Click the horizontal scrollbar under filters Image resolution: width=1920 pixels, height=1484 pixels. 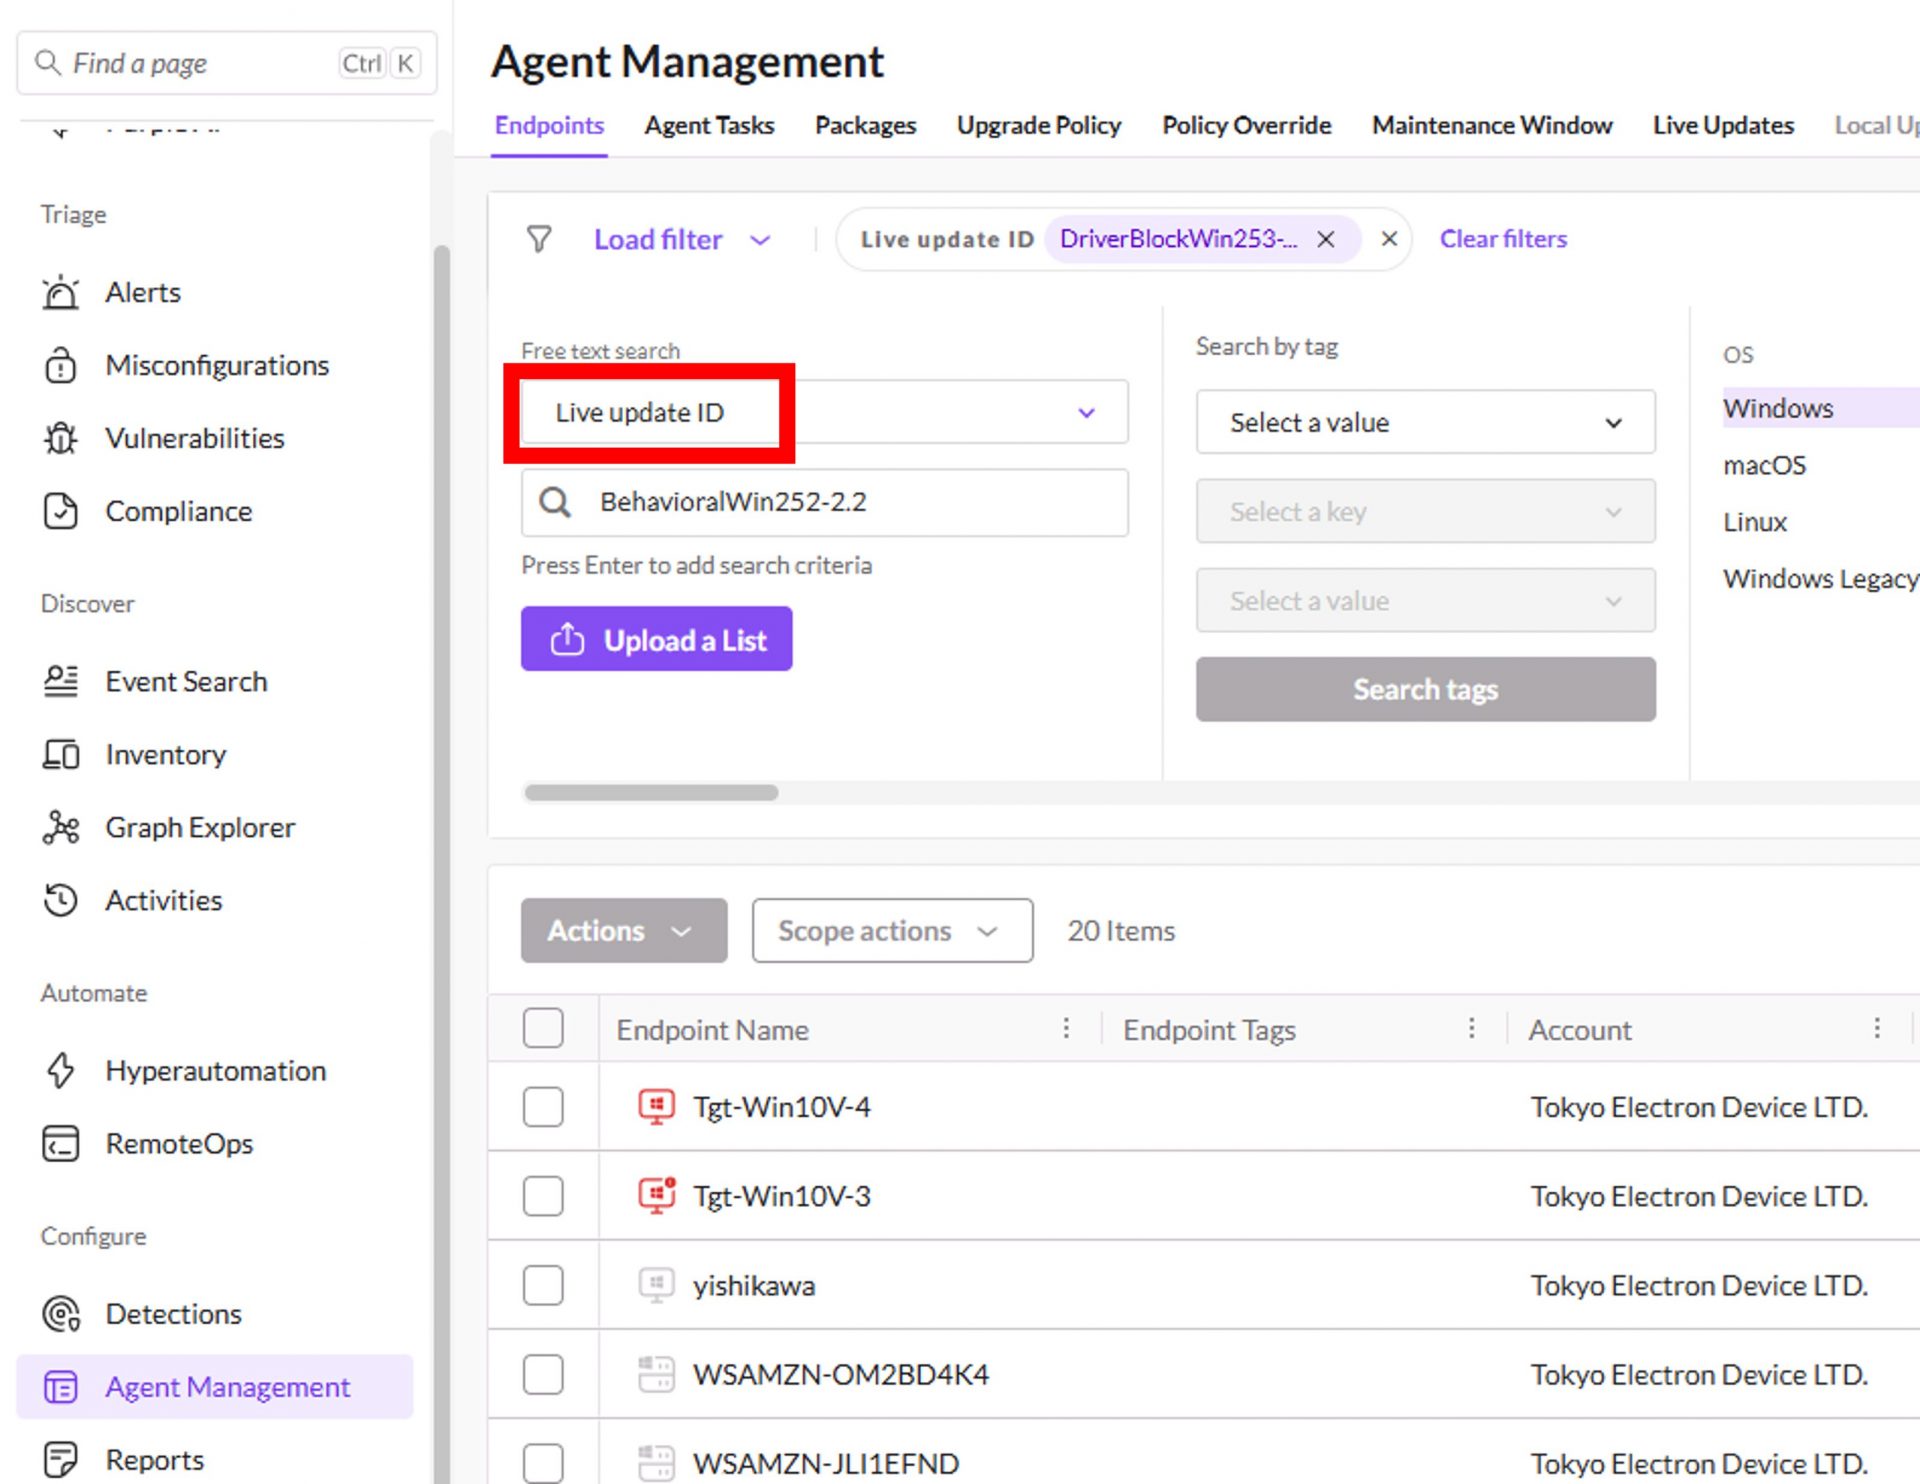pyautogui.click(x=651, y=793)
